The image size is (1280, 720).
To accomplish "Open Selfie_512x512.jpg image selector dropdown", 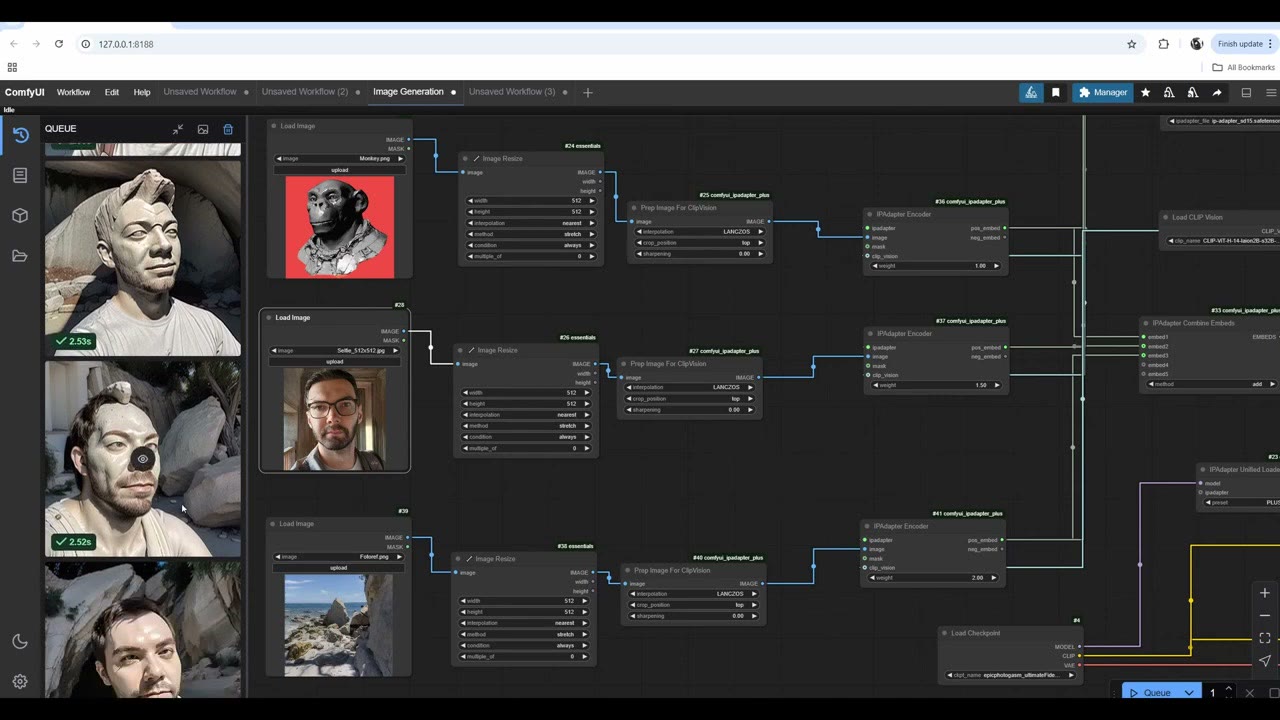I will (335, 350).
